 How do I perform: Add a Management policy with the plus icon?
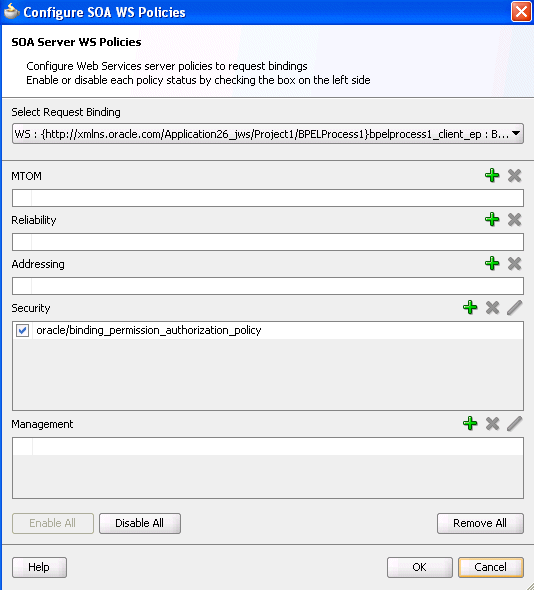[x=470, y=423]
